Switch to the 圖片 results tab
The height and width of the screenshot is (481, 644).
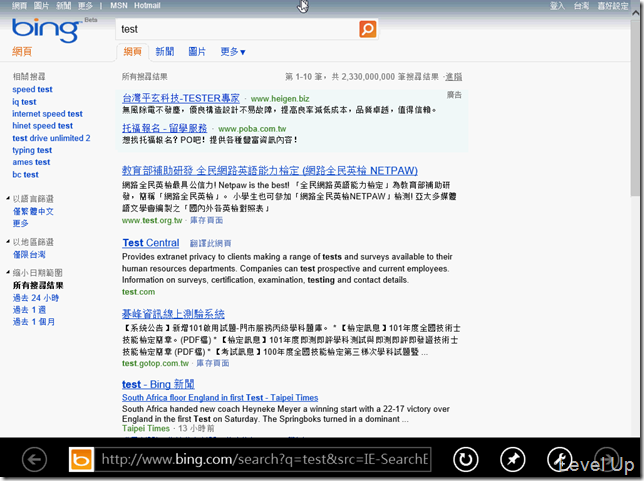pos(197,52)
